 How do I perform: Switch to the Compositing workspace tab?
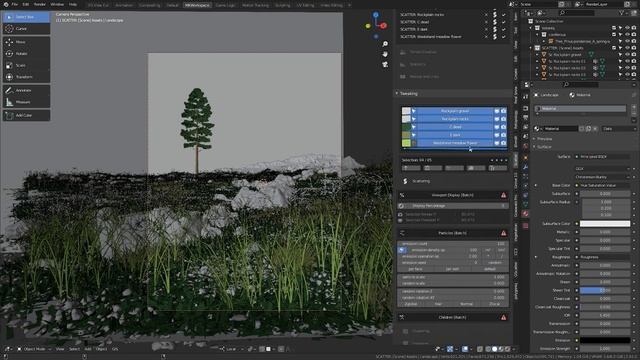149,5
